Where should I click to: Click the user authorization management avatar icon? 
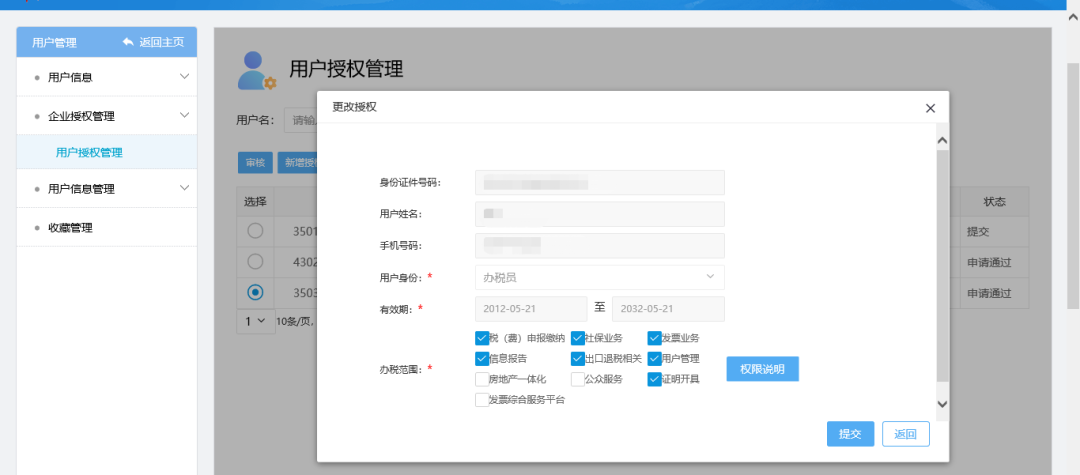pyautogui.click(x=256, y=70)
